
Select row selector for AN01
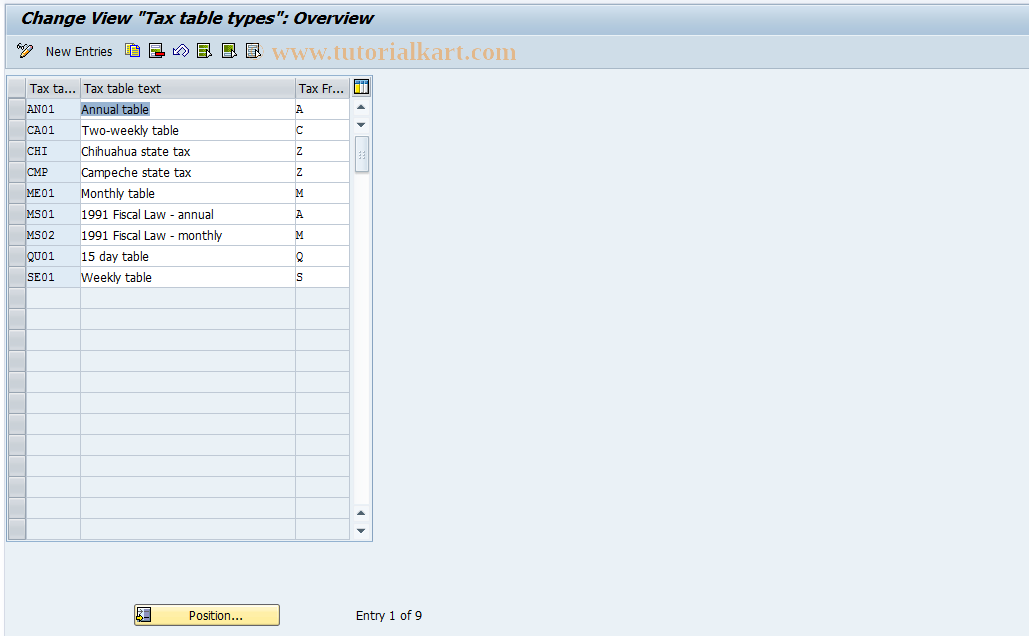pos(17,109)
